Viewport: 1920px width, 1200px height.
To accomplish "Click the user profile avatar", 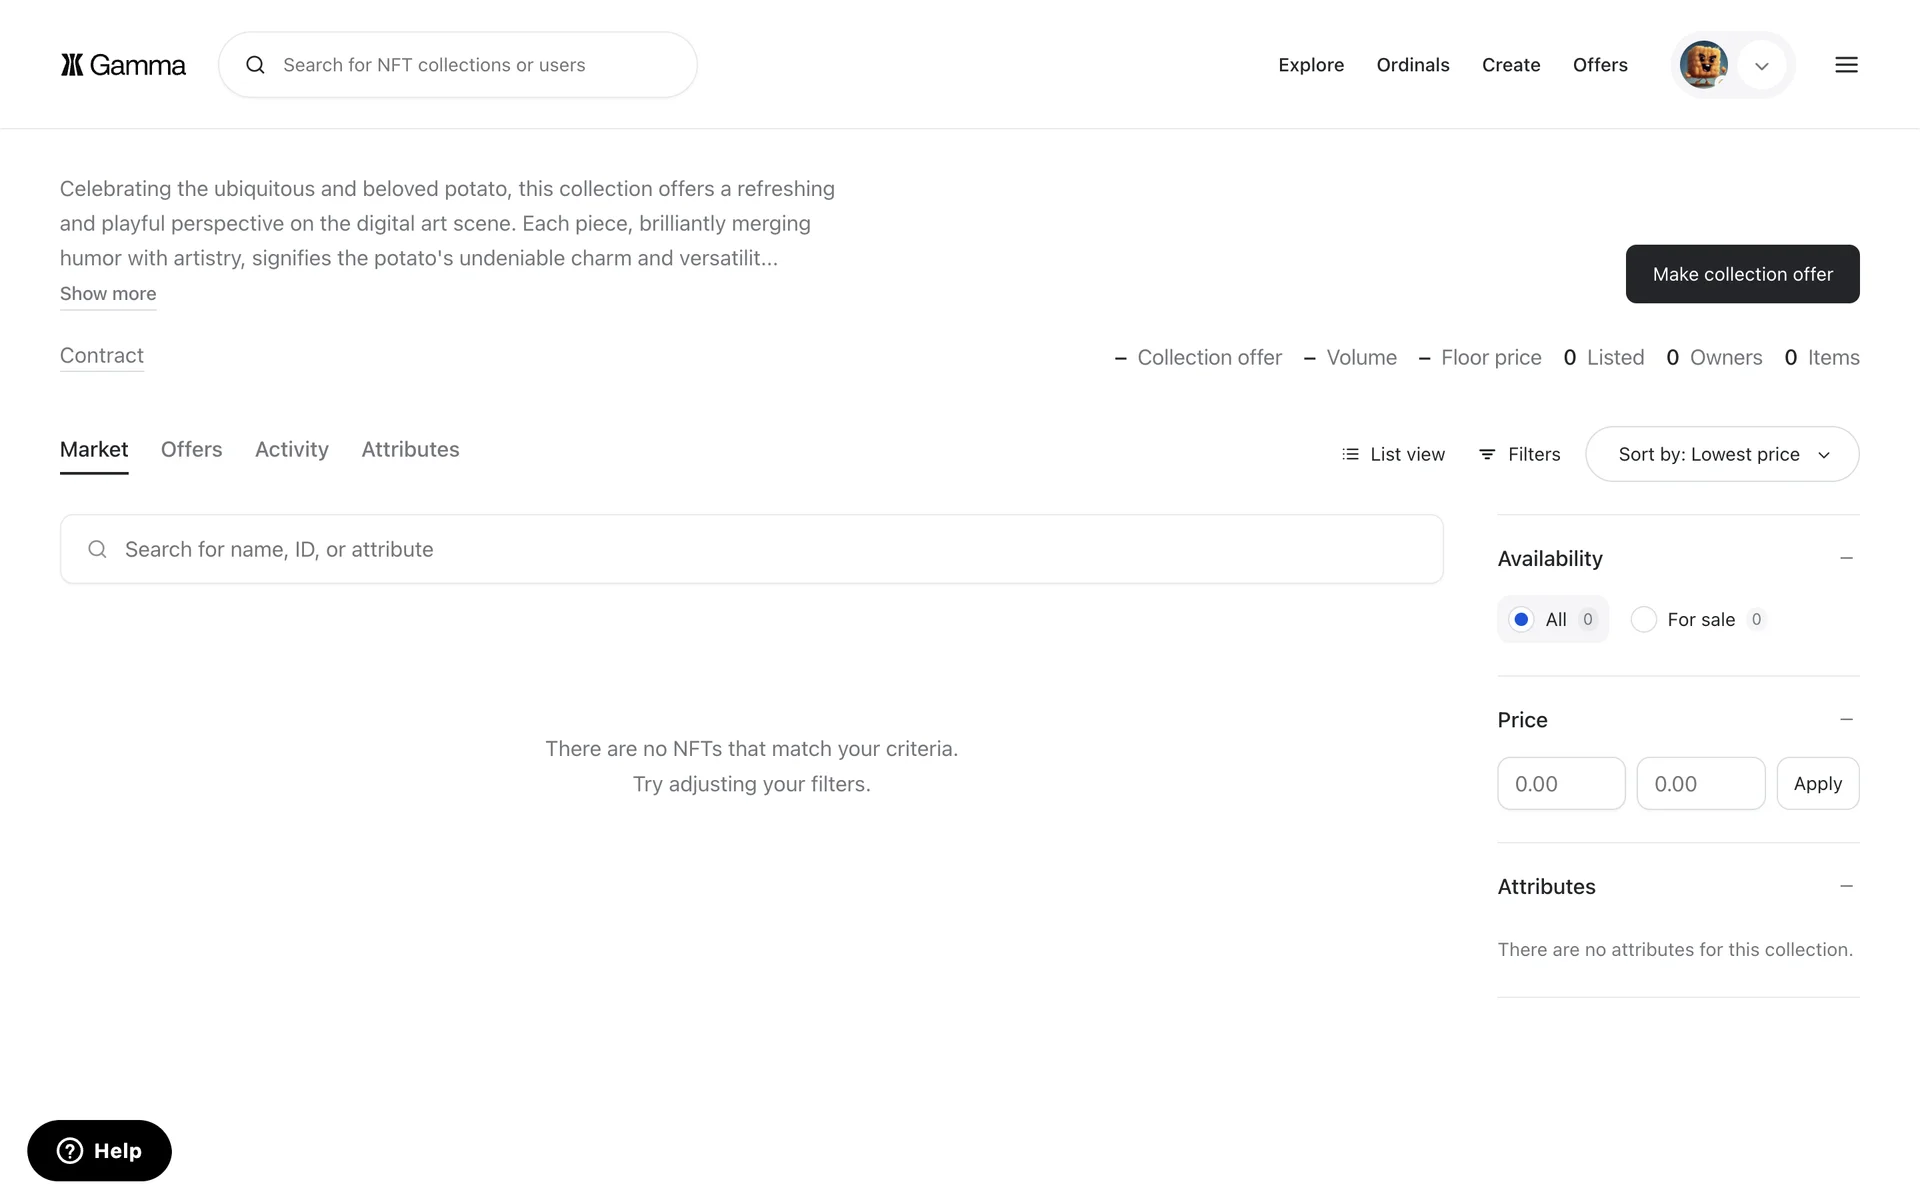I will (x=1703, y=65).
